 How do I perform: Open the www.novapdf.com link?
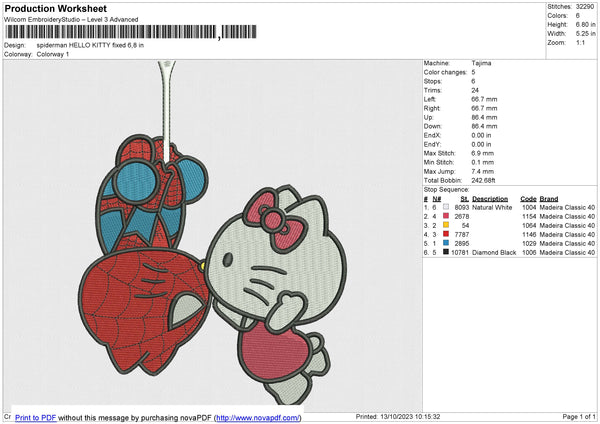point(258,418)
